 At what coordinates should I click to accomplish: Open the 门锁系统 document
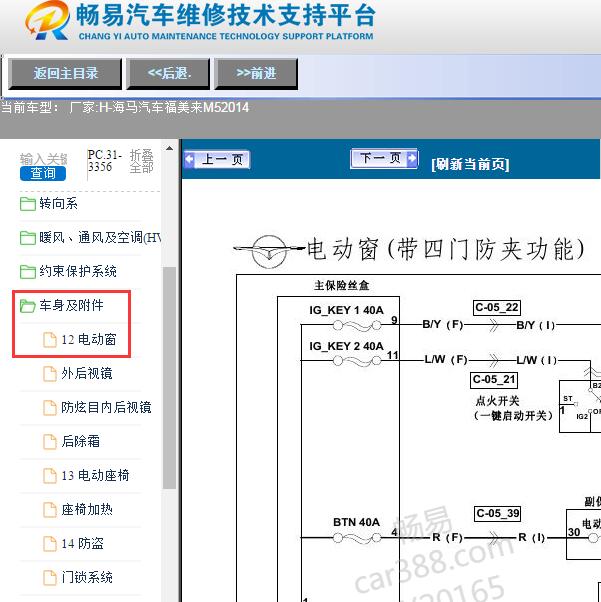point(87,577)
